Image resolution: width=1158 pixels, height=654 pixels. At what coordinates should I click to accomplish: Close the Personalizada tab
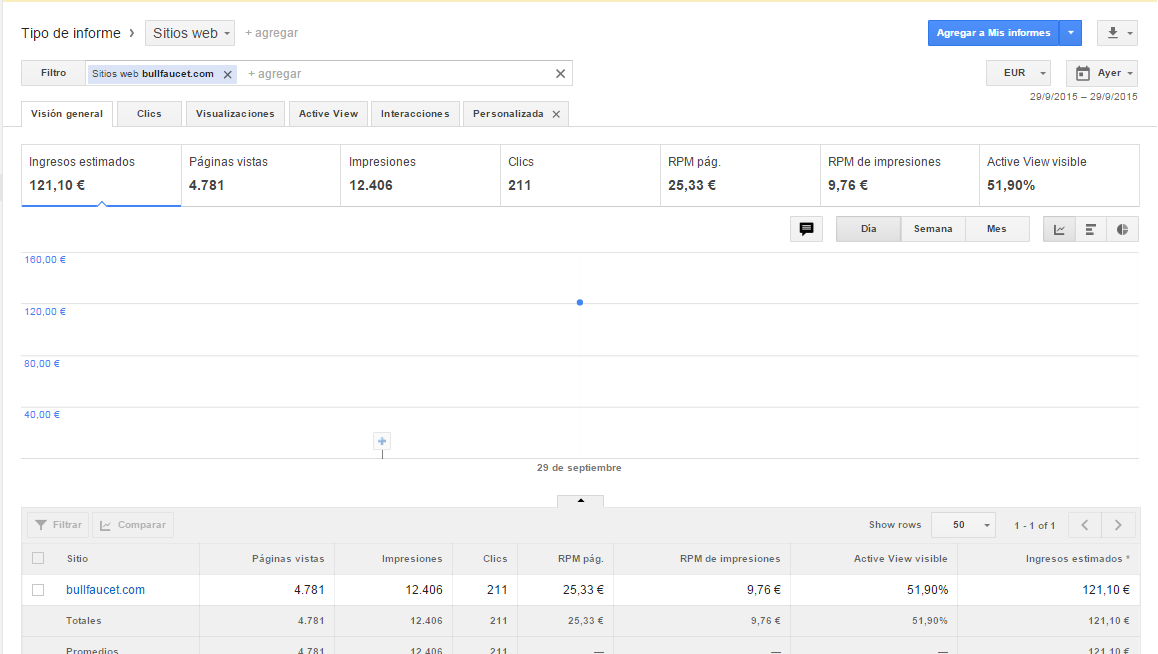(x=556, y=114)
